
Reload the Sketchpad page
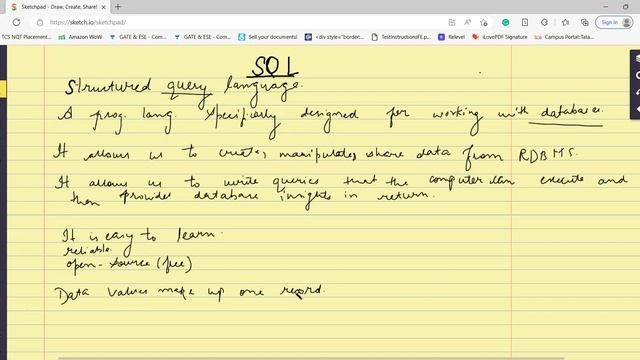click(16, 22)
